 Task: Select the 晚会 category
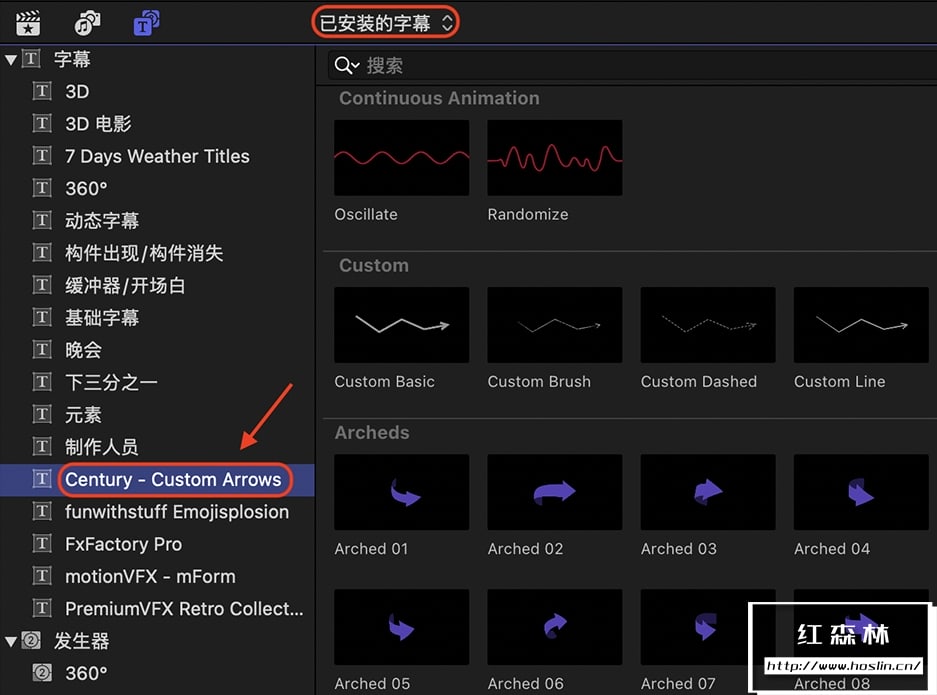[157, 350]
